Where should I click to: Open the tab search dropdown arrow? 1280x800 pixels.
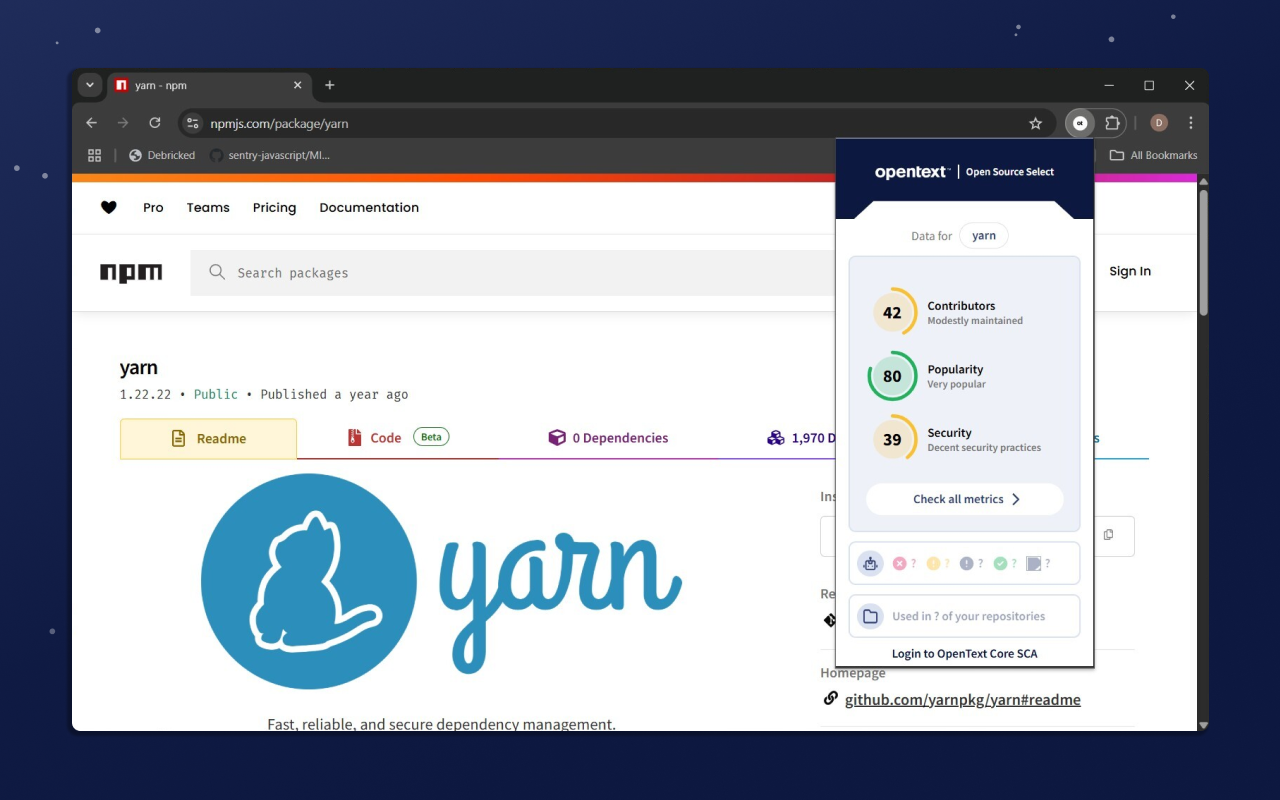coord(90,85)
